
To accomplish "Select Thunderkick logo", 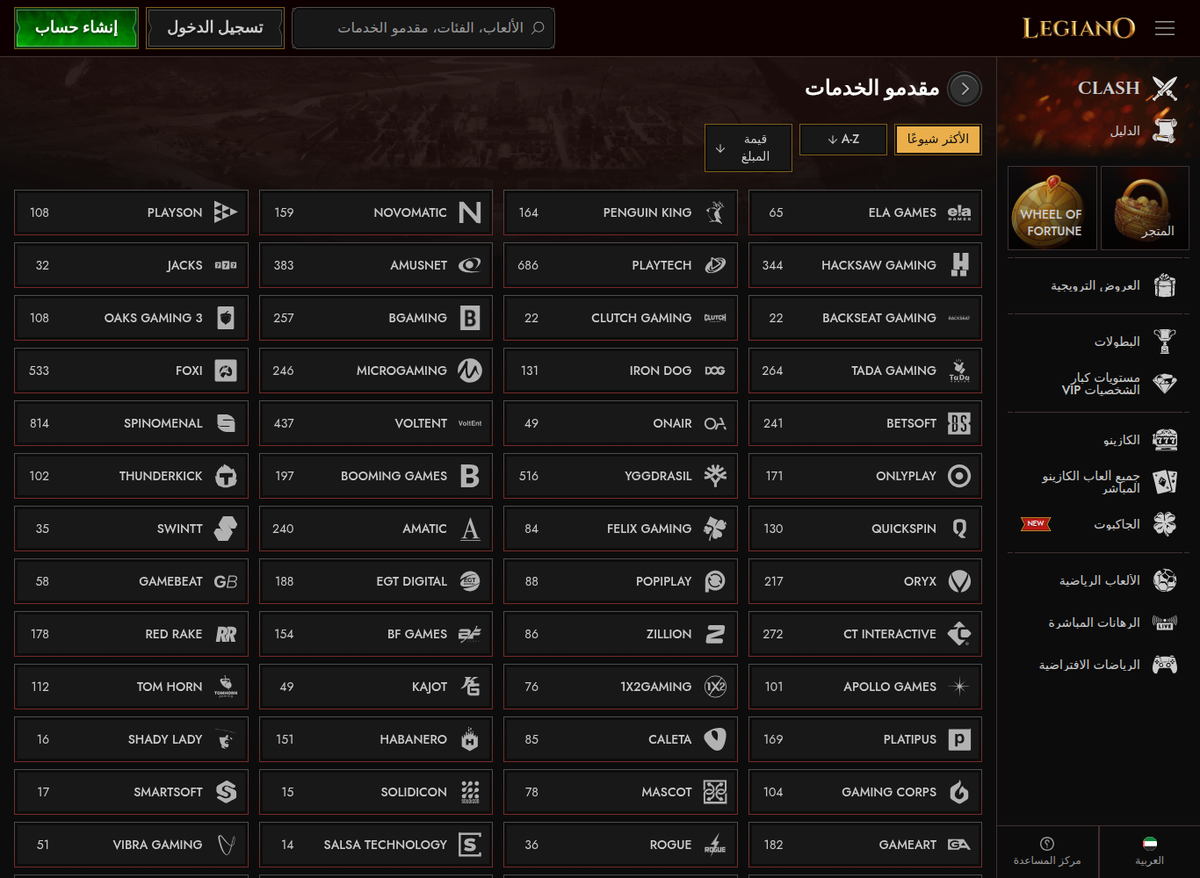I will pos(226,476).
